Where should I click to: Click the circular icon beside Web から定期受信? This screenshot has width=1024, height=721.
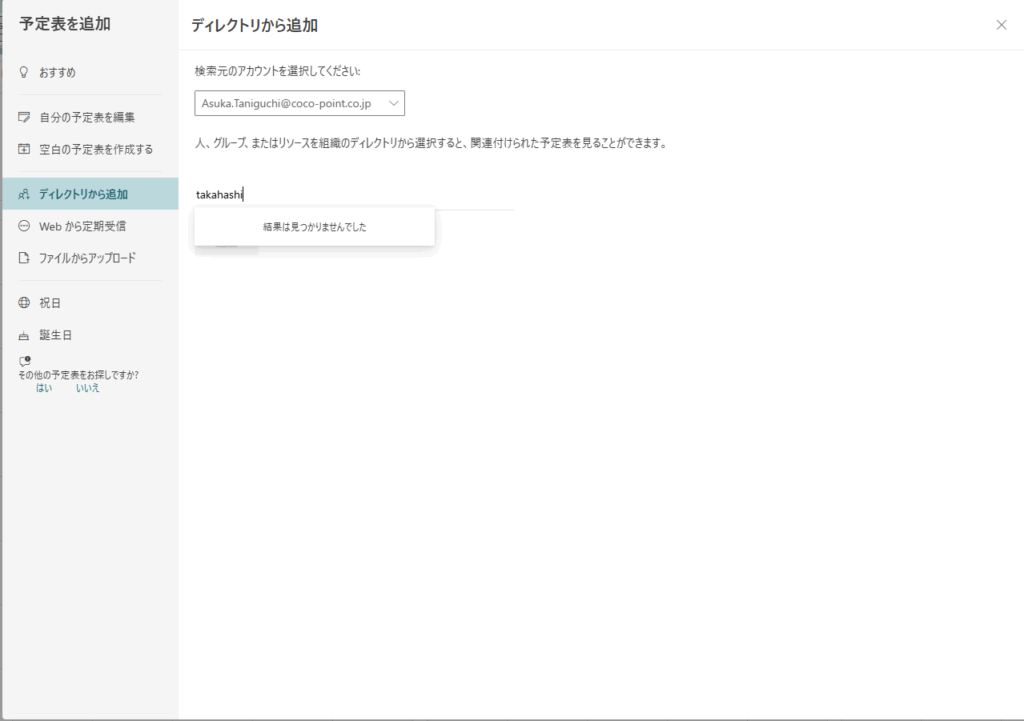point(24,226)
